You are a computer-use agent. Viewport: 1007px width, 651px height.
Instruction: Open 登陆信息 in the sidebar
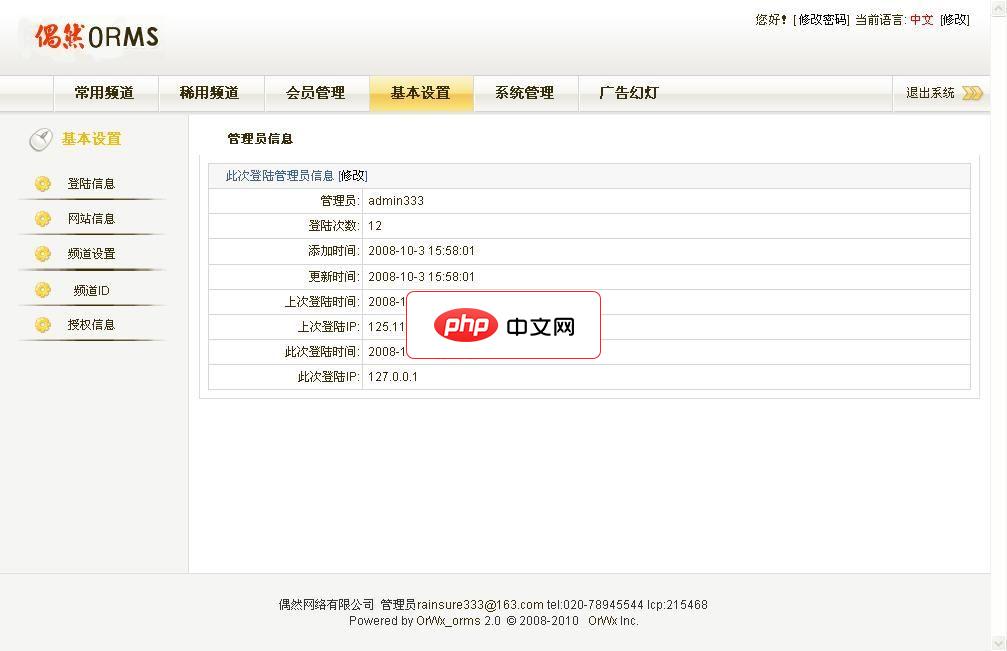click(91, 184)
